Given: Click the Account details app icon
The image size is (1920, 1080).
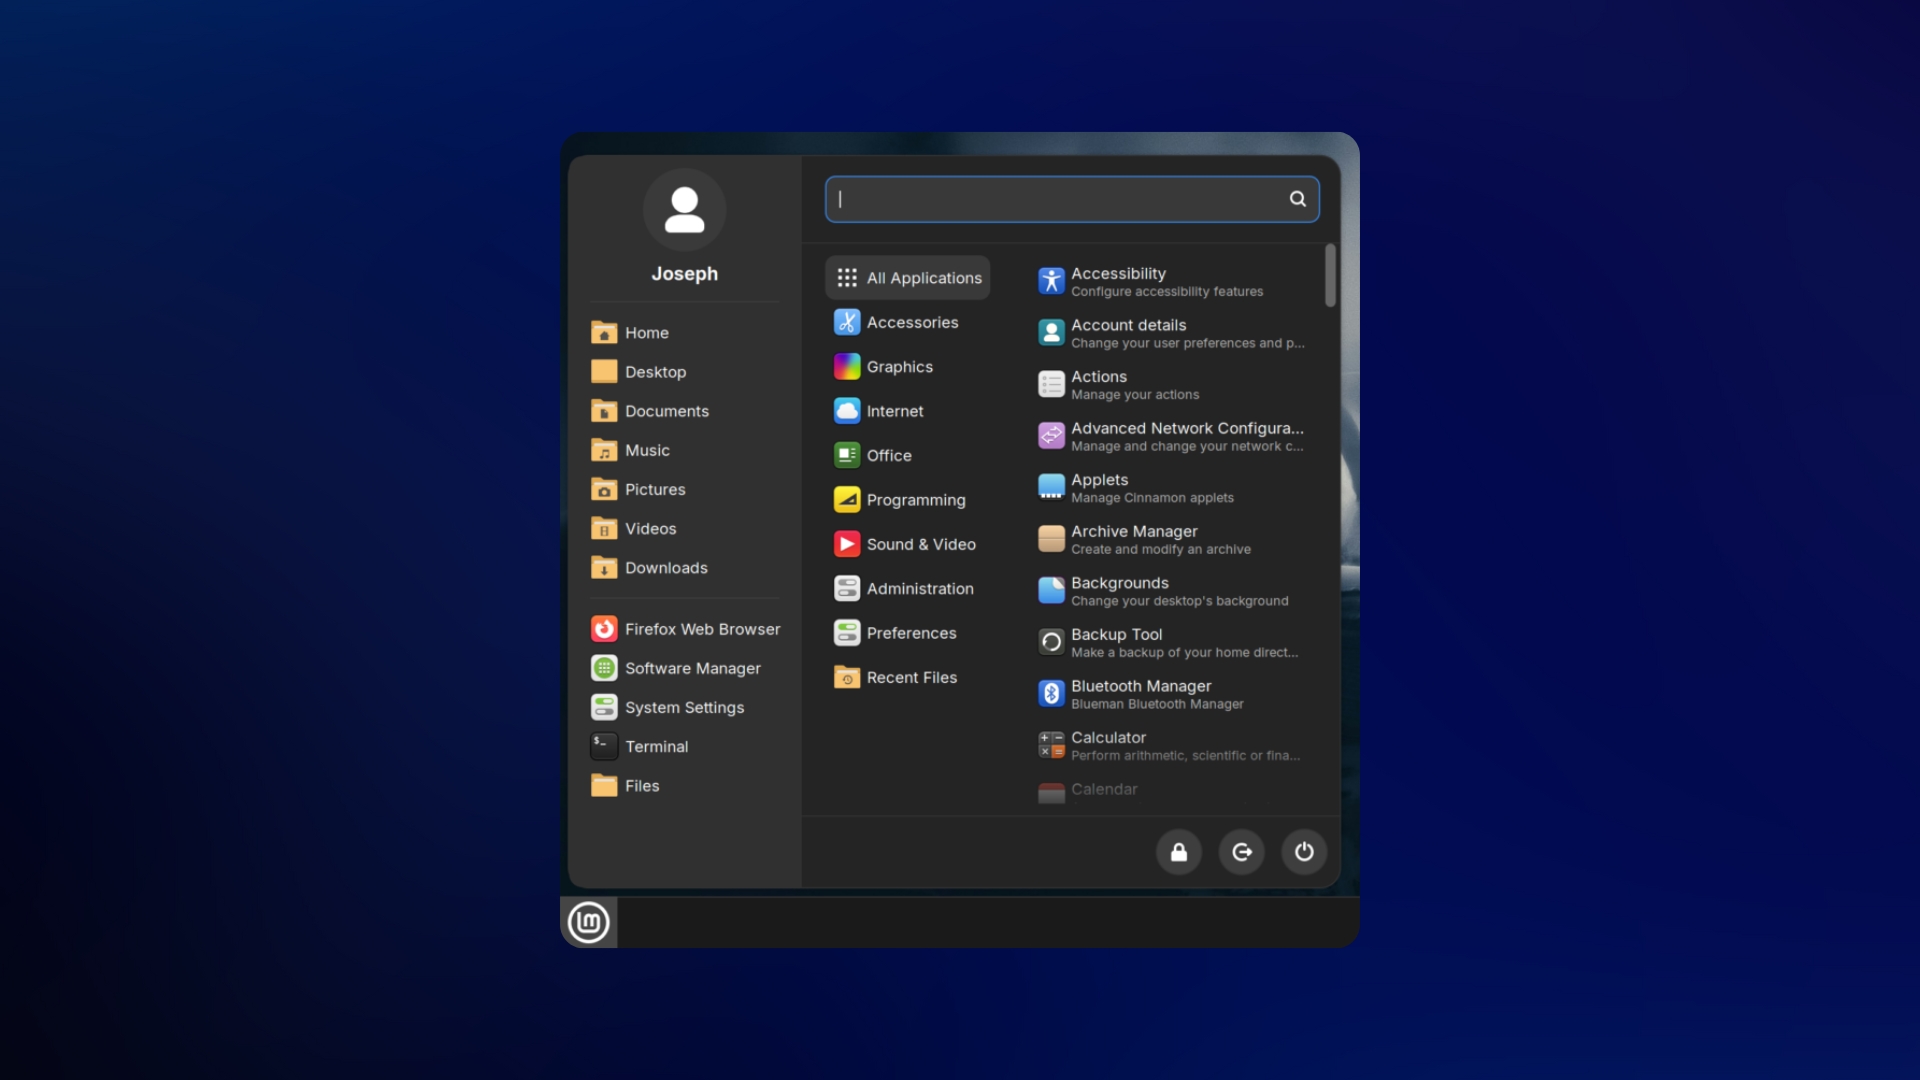Looking at the screenshot, I should tap(1051, 333).
